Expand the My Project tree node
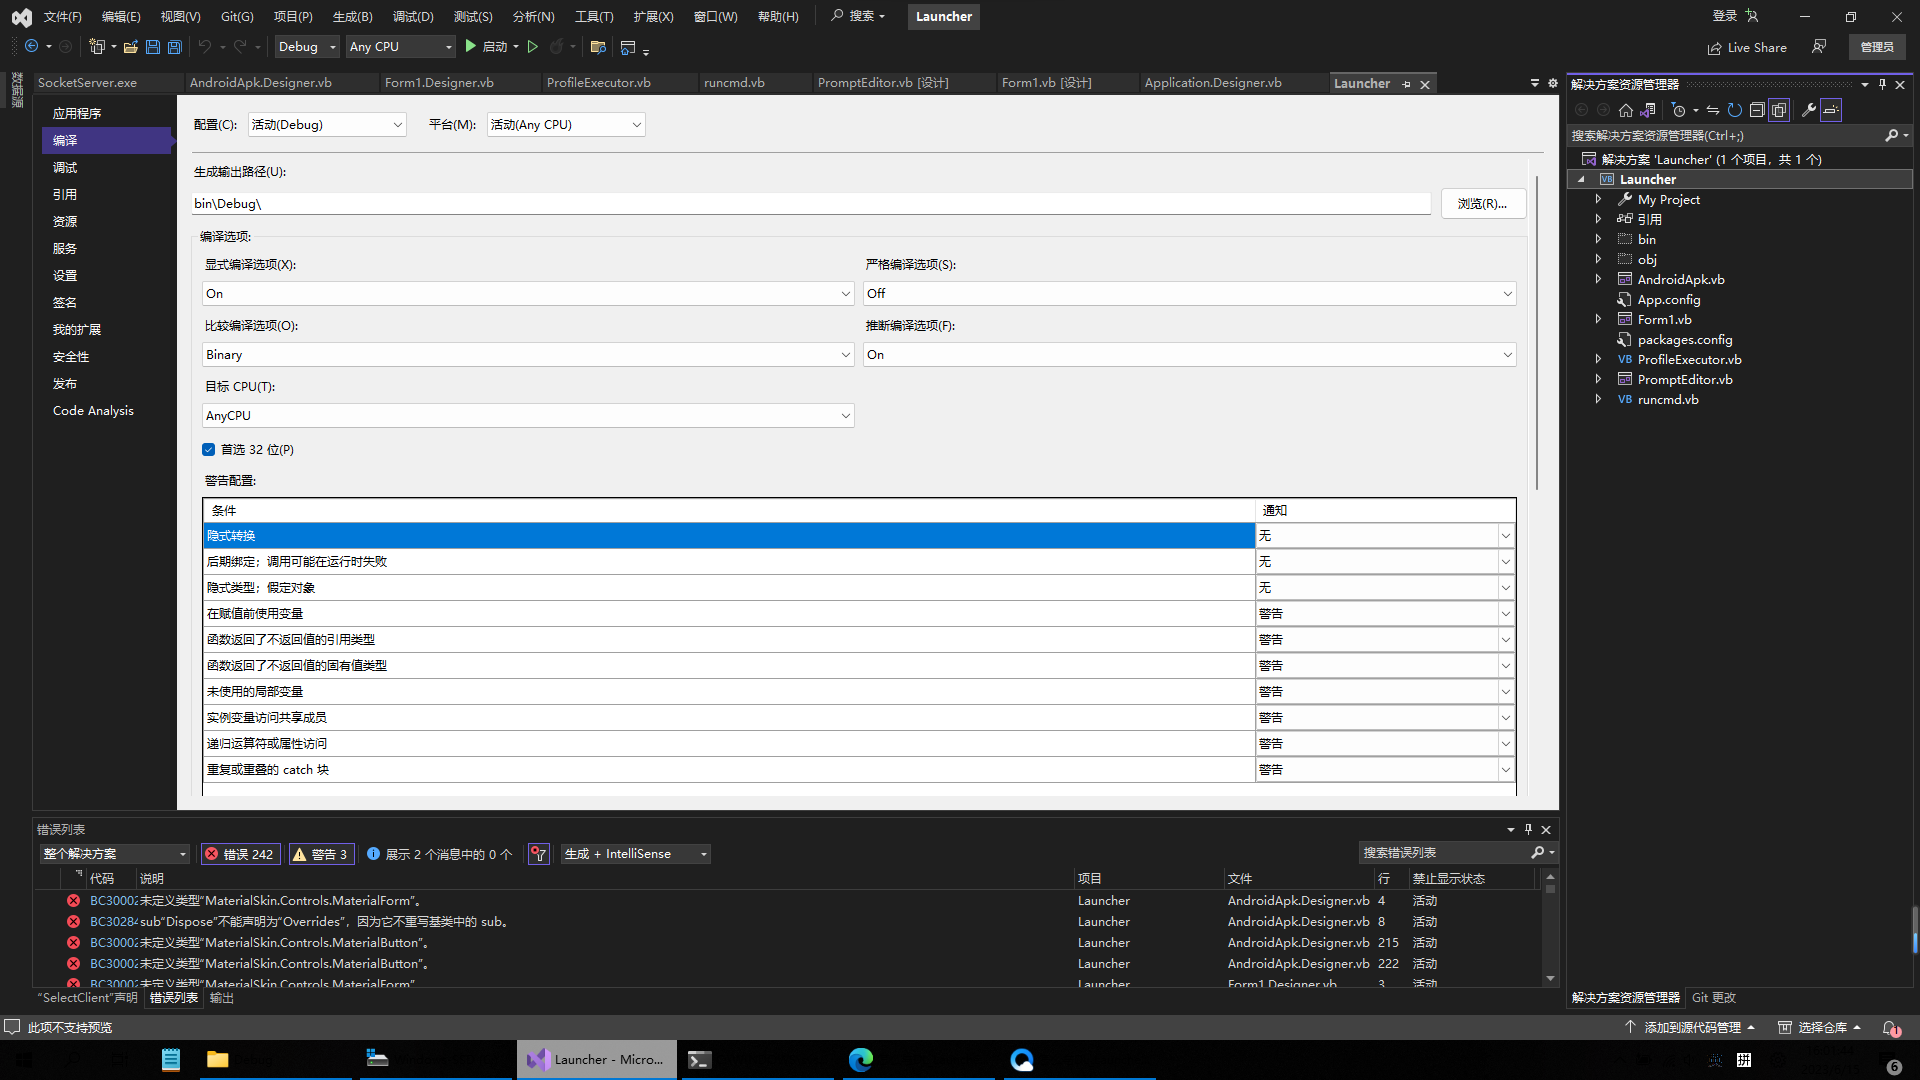 (x=1598, y=199)
